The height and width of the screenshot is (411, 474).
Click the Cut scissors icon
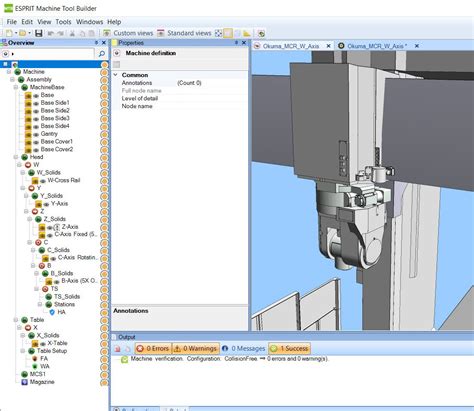[72, 33]
